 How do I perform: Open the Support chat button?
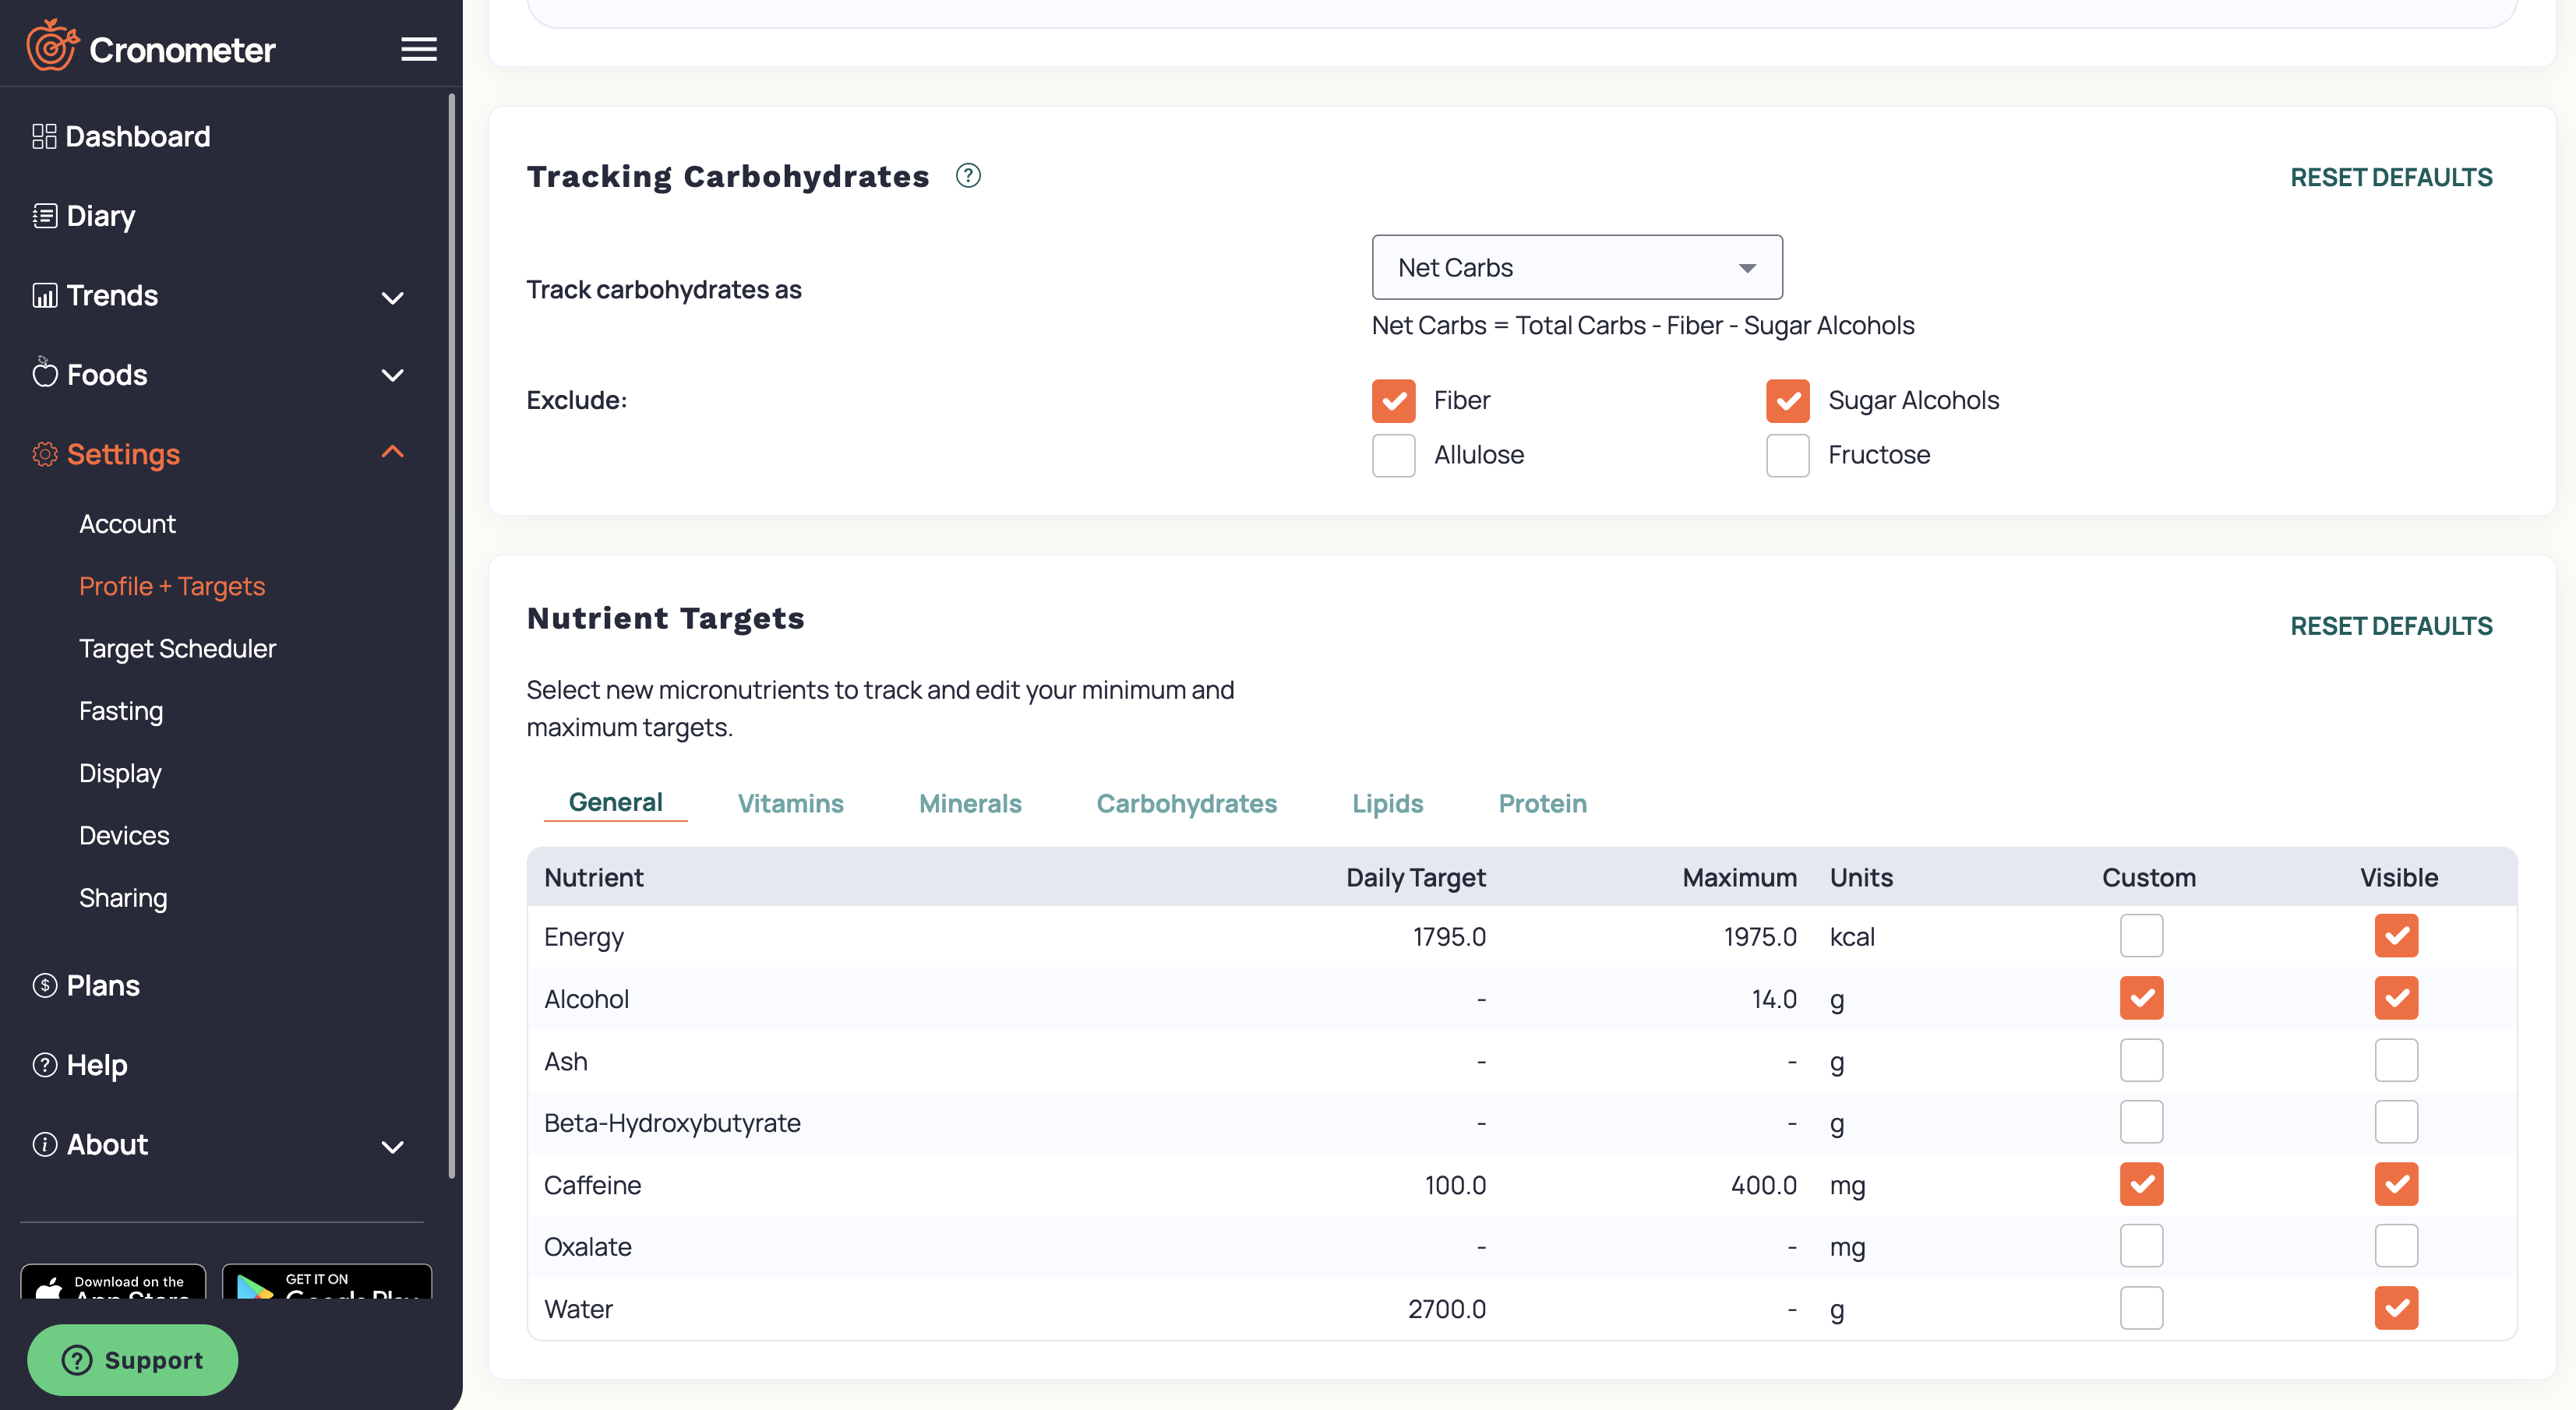132,1360
